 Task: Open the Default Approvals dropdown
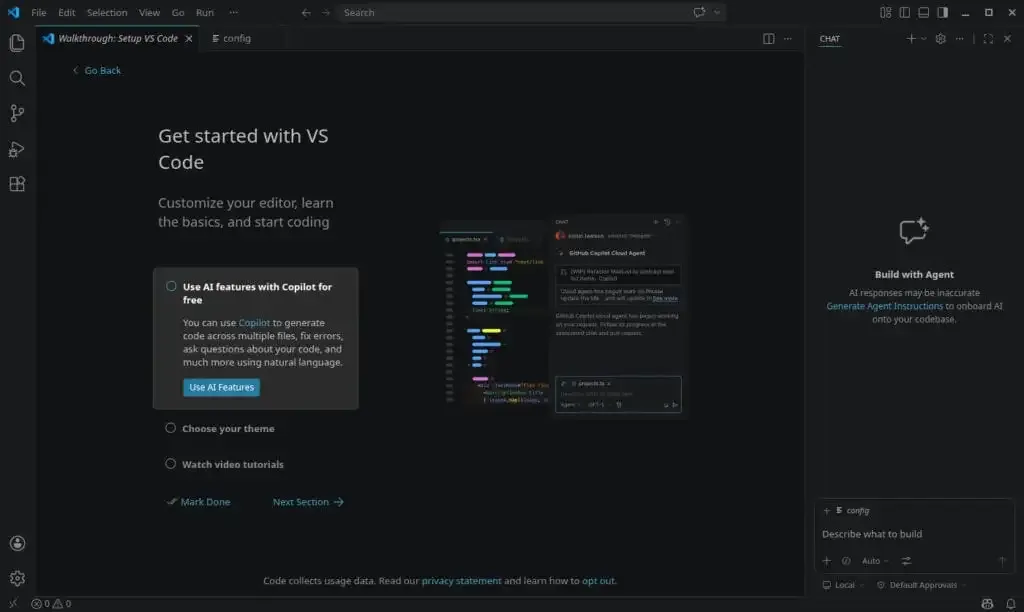point(921,585)
